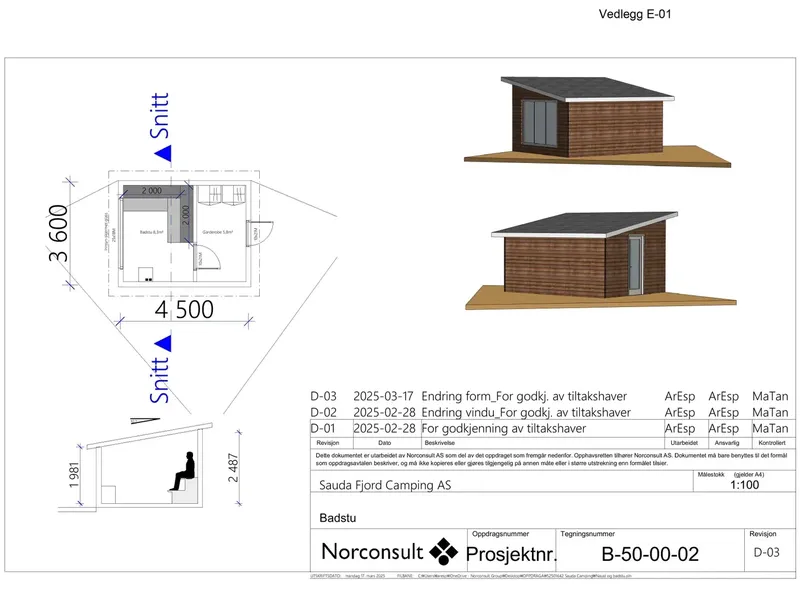Click the interior door swing symbol between the rooms
The width and height of the screenshot is (800, 600).
pyautogui.click(x=206, y=258)
